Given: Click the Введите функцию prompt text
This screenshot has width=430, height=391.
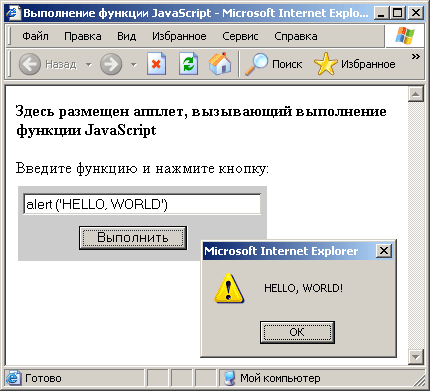Looking at the screenshot, I should click(x=142, y=168).
